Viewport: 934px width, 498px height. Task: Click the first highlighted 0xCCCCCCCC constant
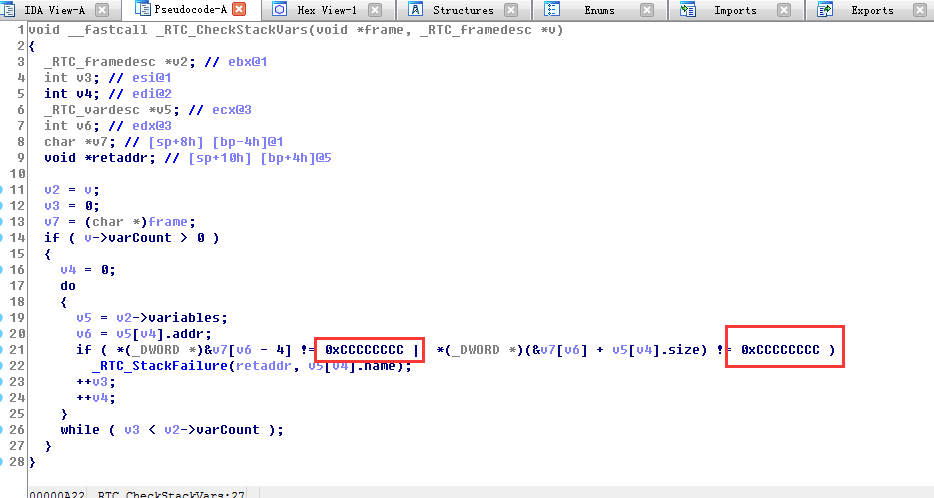click(364, 350)
